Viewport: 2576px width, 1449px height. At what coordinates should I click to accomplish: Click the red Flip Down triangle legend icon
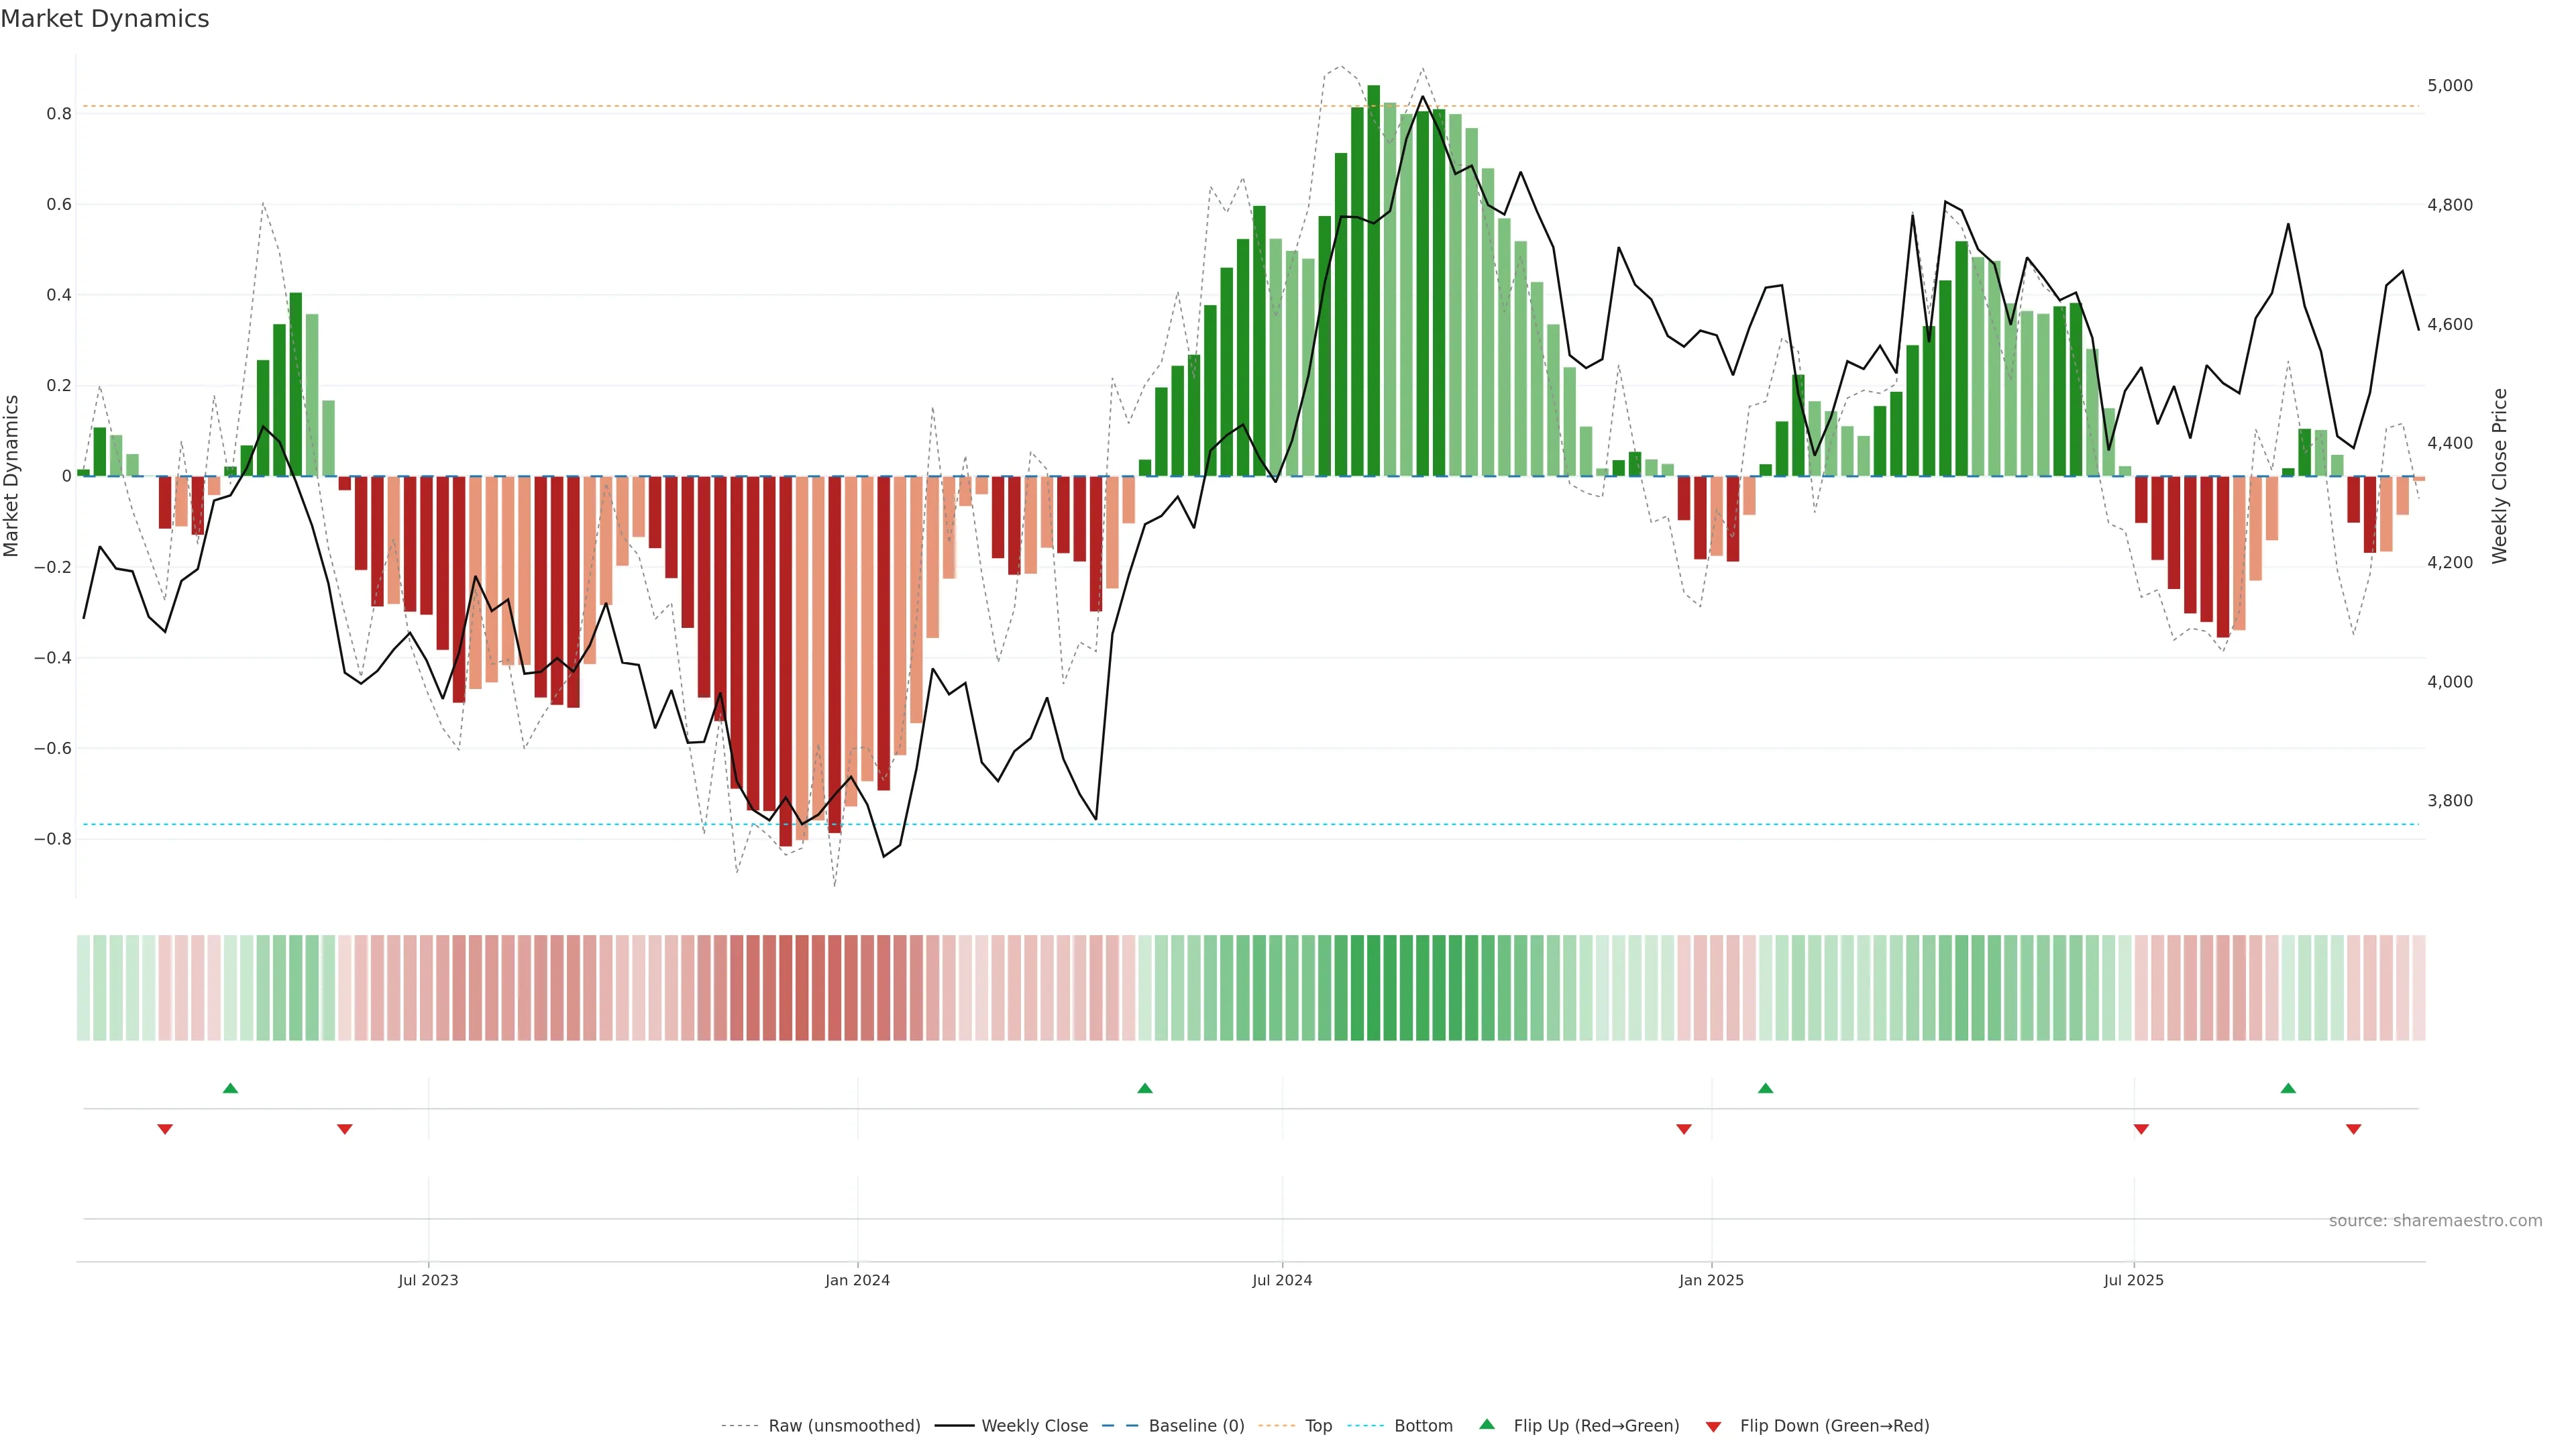(1713, 1426)
